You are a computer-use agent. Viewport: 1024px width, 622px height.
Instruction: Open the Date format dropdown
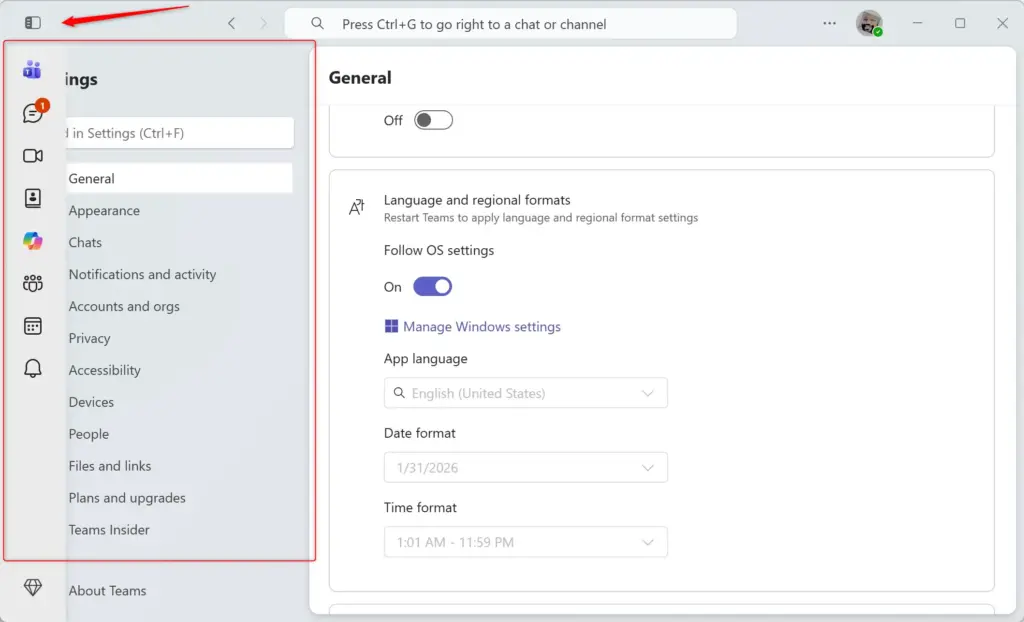click(526, 467)
